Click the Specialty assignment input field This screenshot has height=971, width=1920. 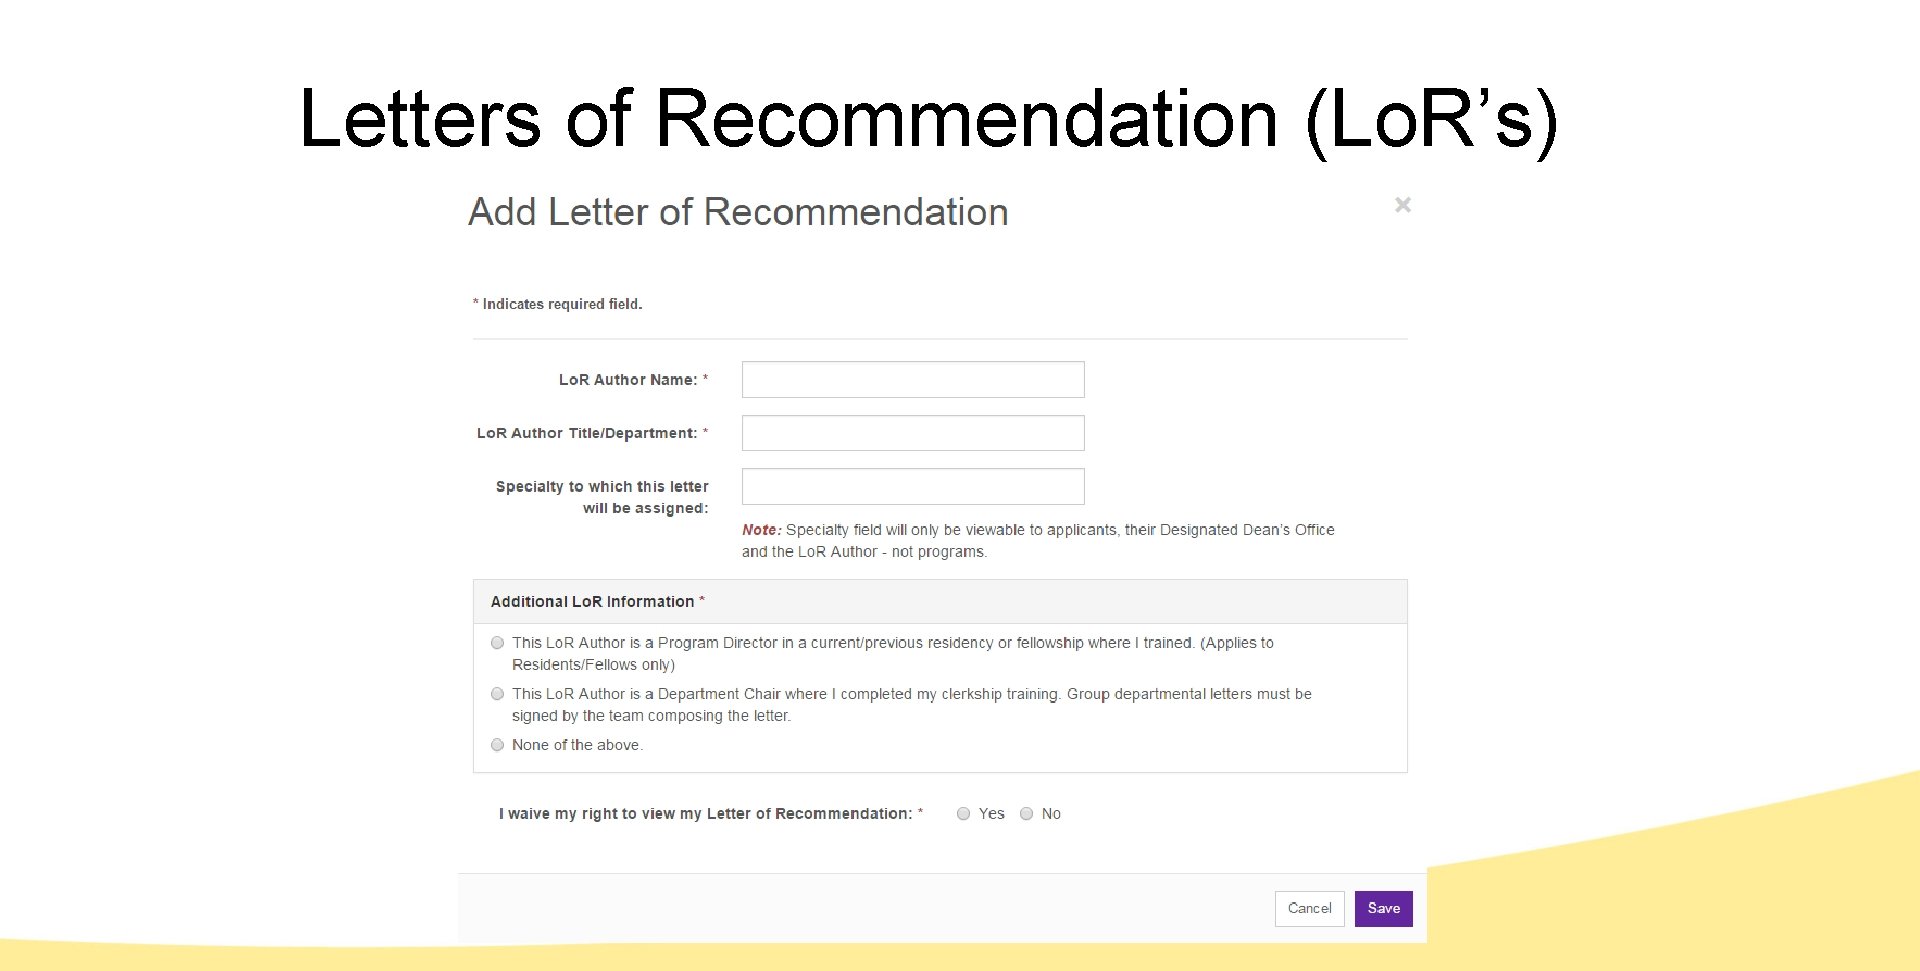click(912, 486)
